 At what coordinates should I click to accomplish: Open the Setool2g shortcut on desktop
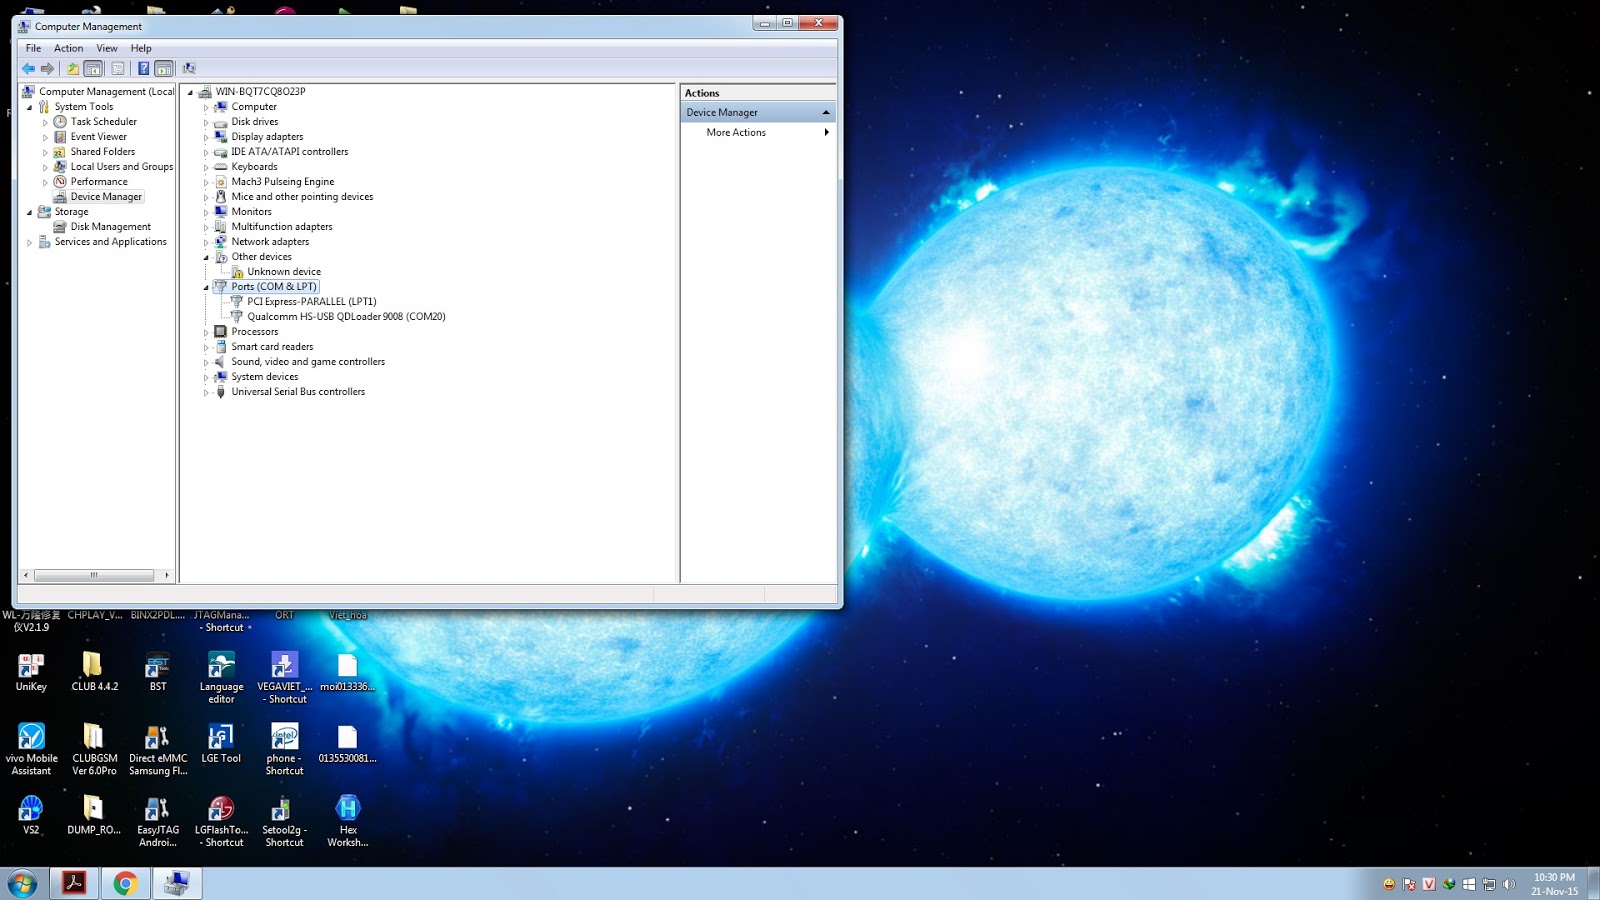(285, 821)
